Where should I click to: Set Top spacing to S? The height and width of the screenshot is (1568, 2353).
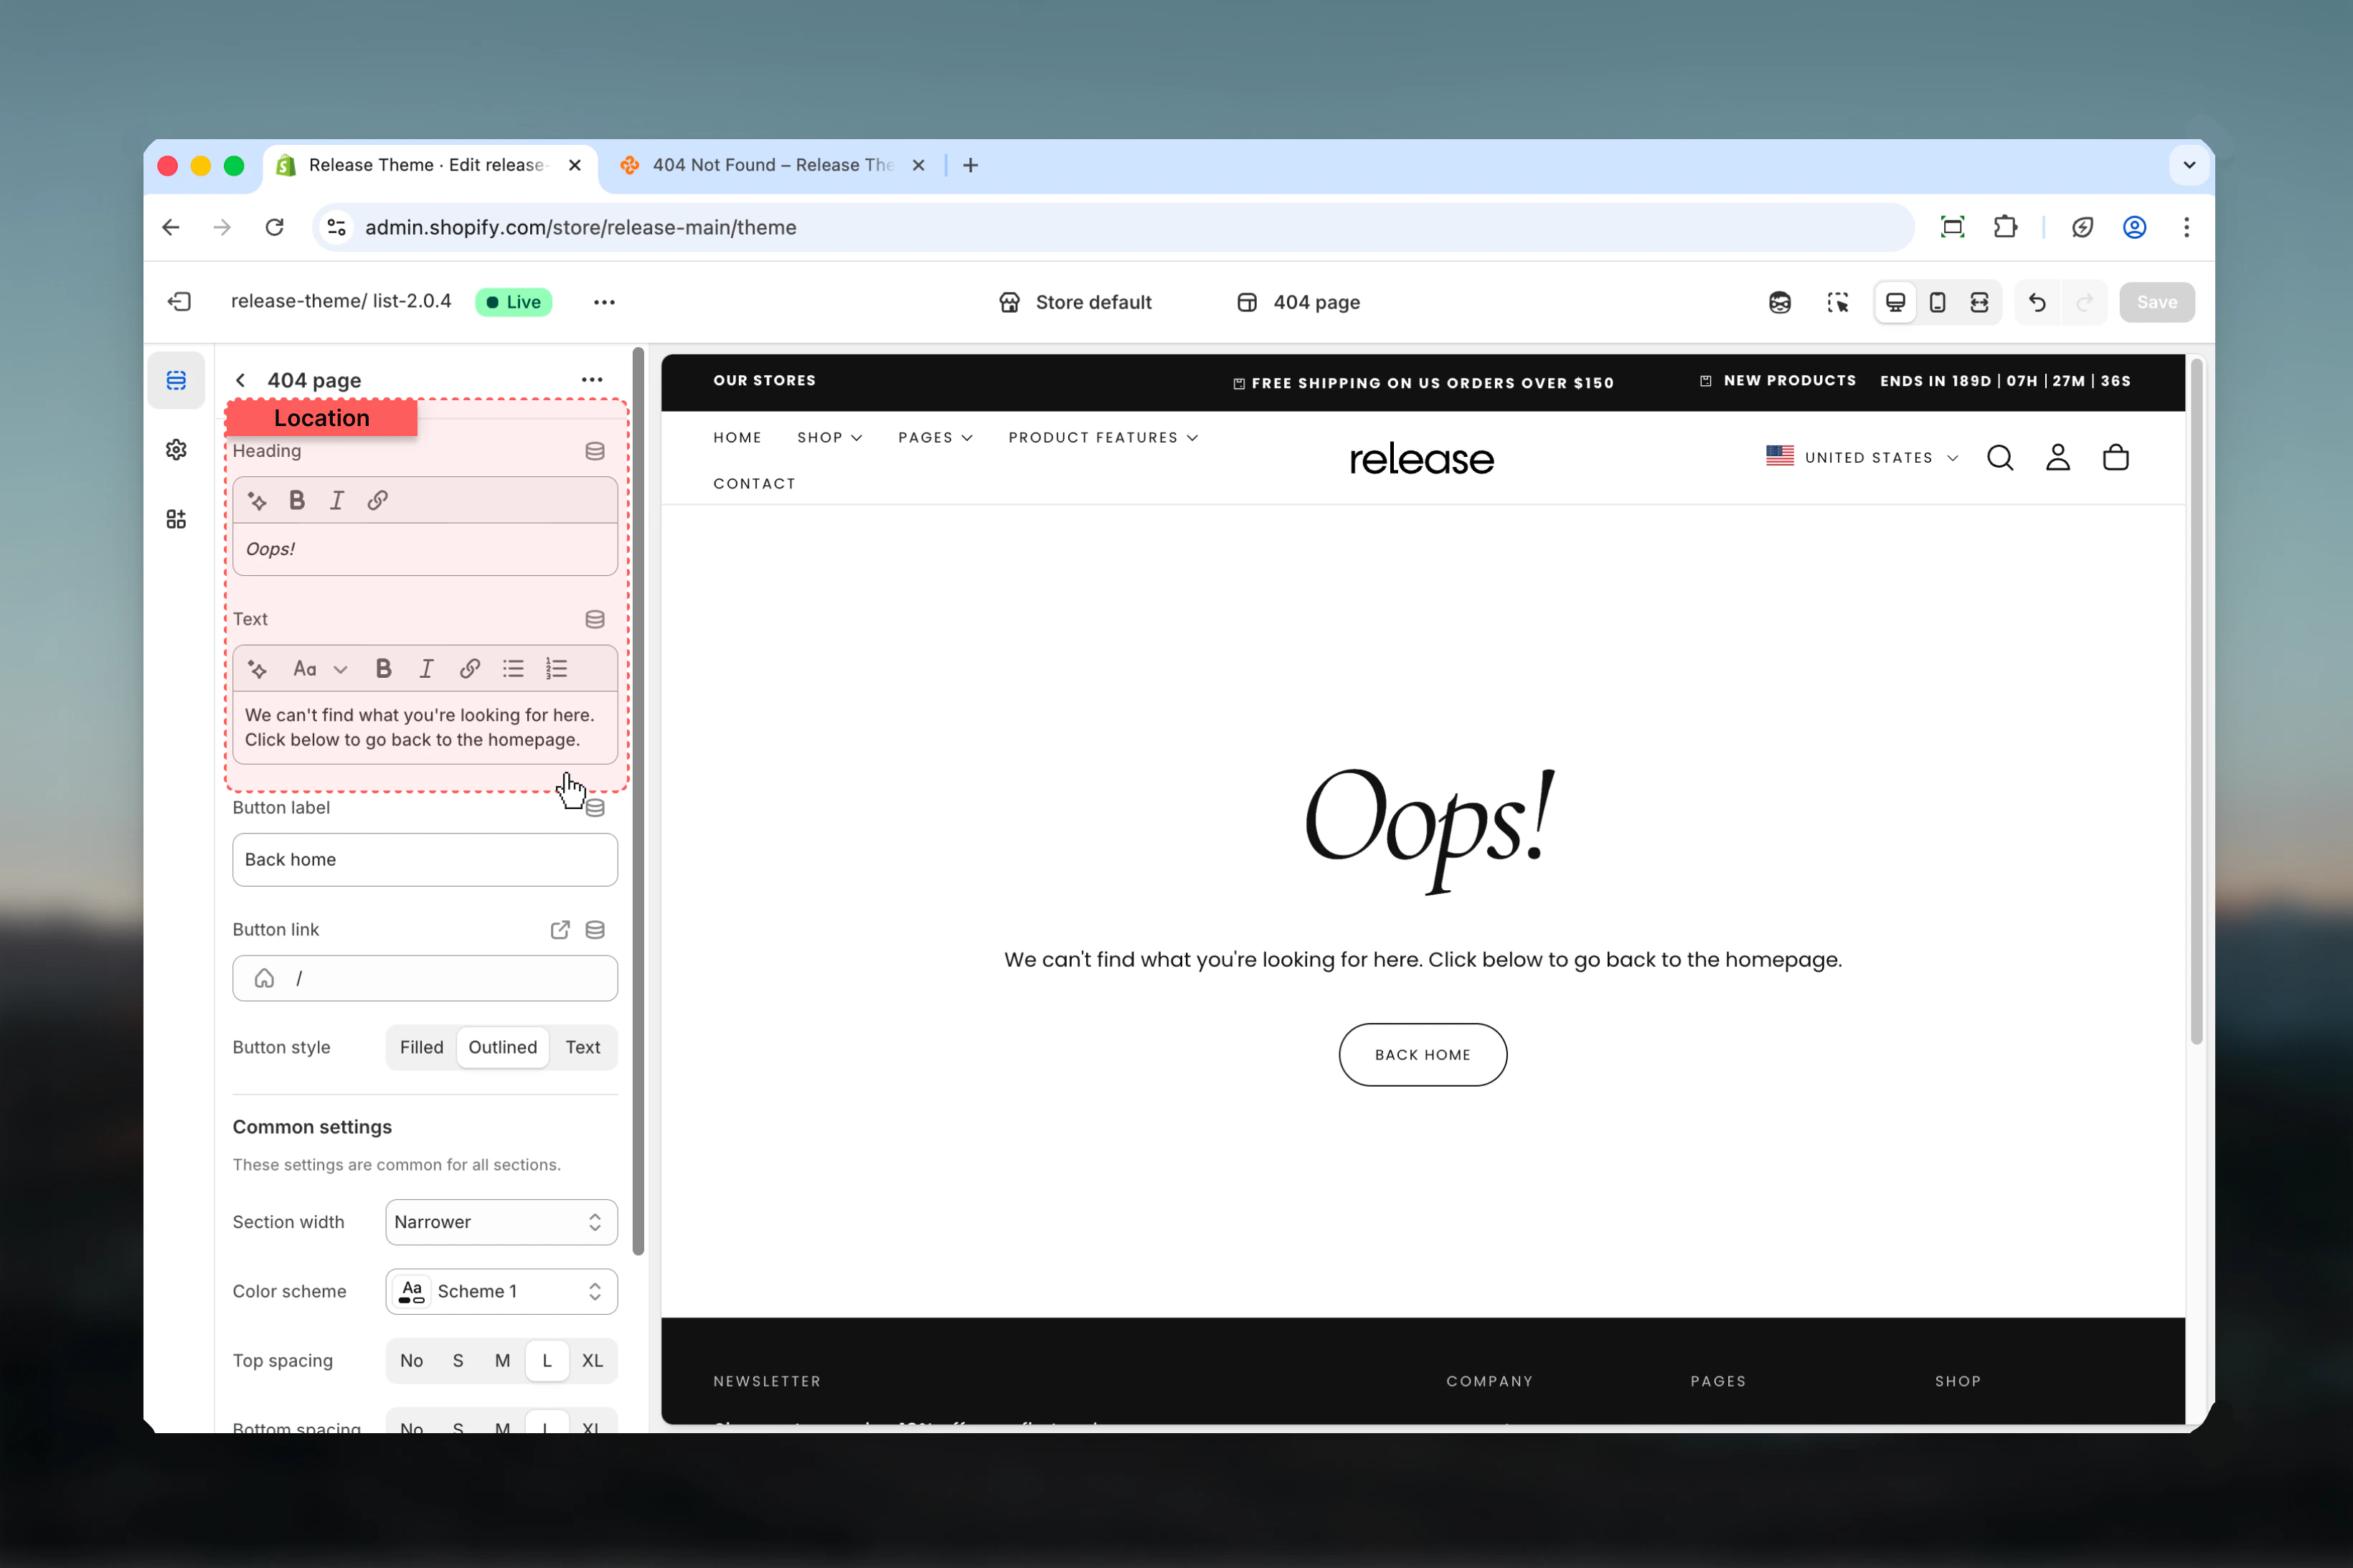pyautogui.click(x=458, y=1361)
